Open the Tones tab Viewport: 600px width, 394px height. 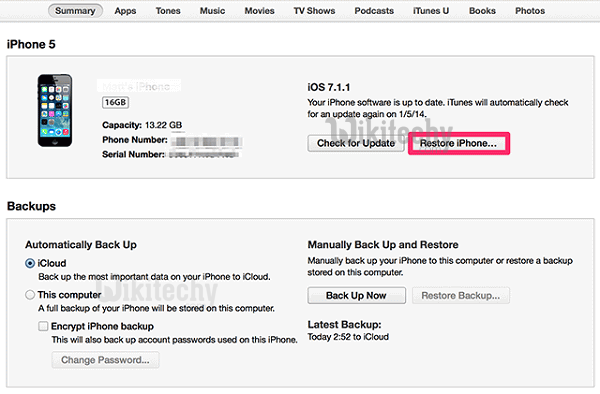(x=168, y=11)
